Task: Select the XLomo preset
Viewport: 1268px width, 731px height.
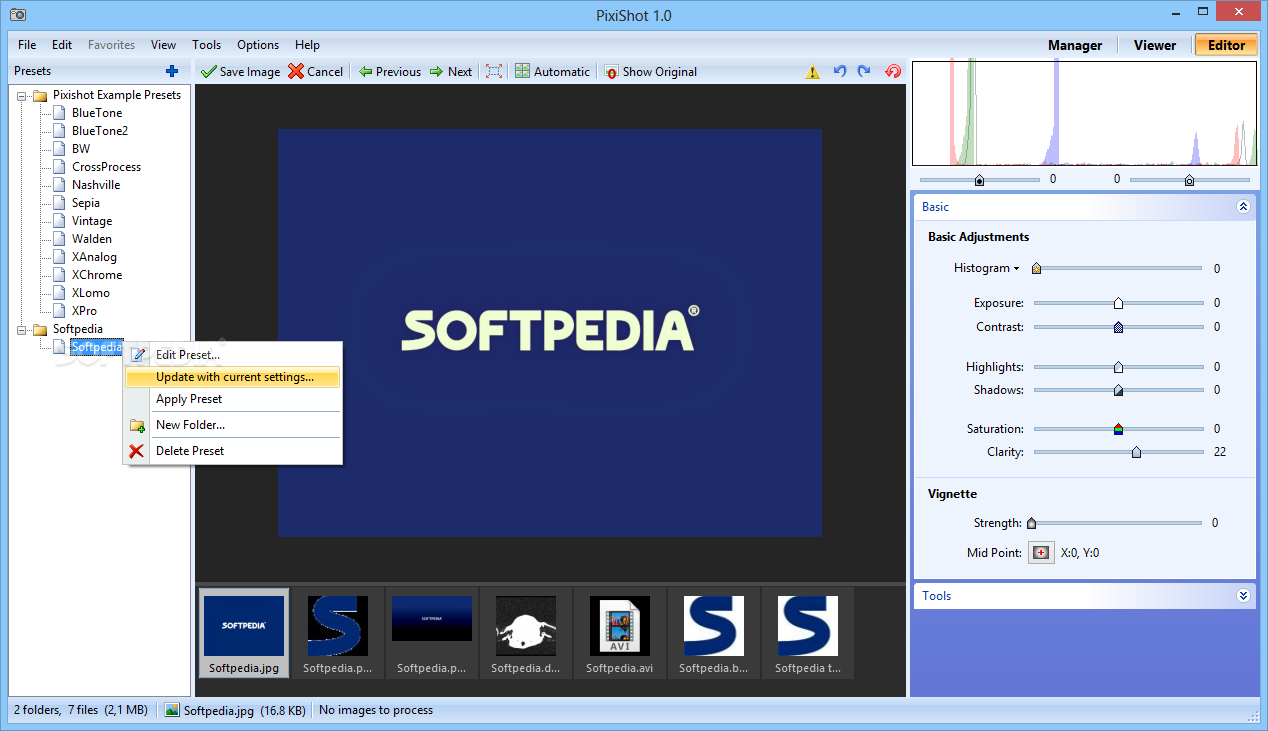Action: [91, 293]
